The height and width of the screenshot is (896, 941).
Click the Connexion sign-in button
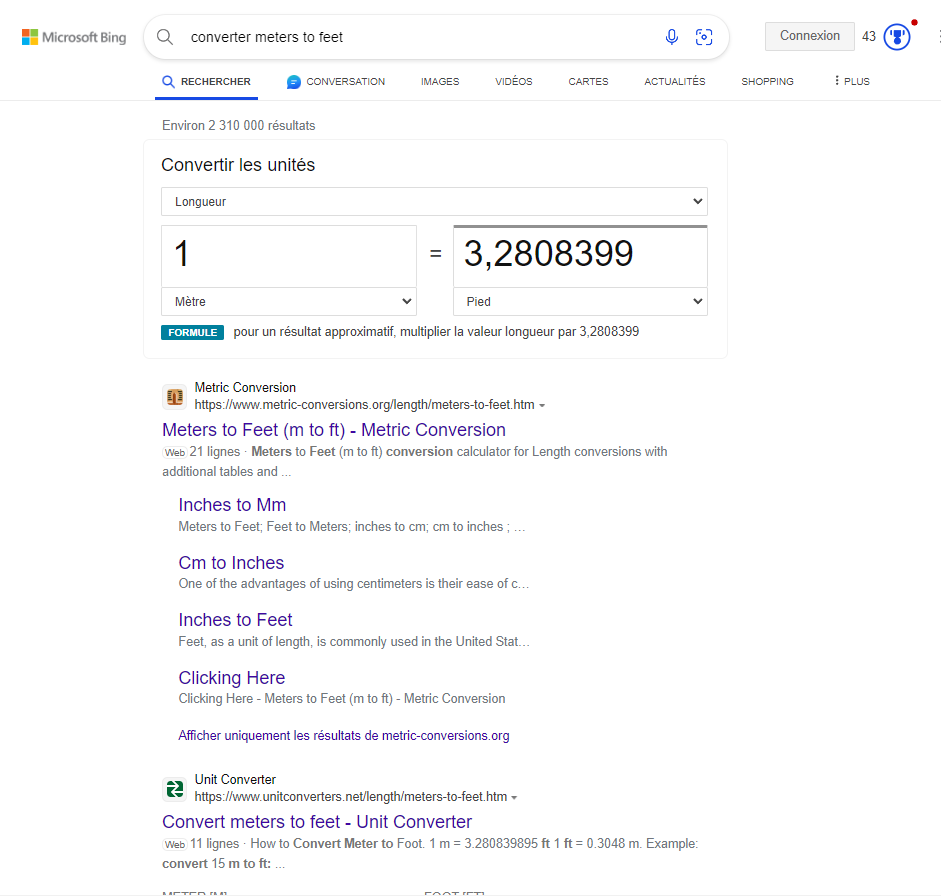click(x=810, y=36)
